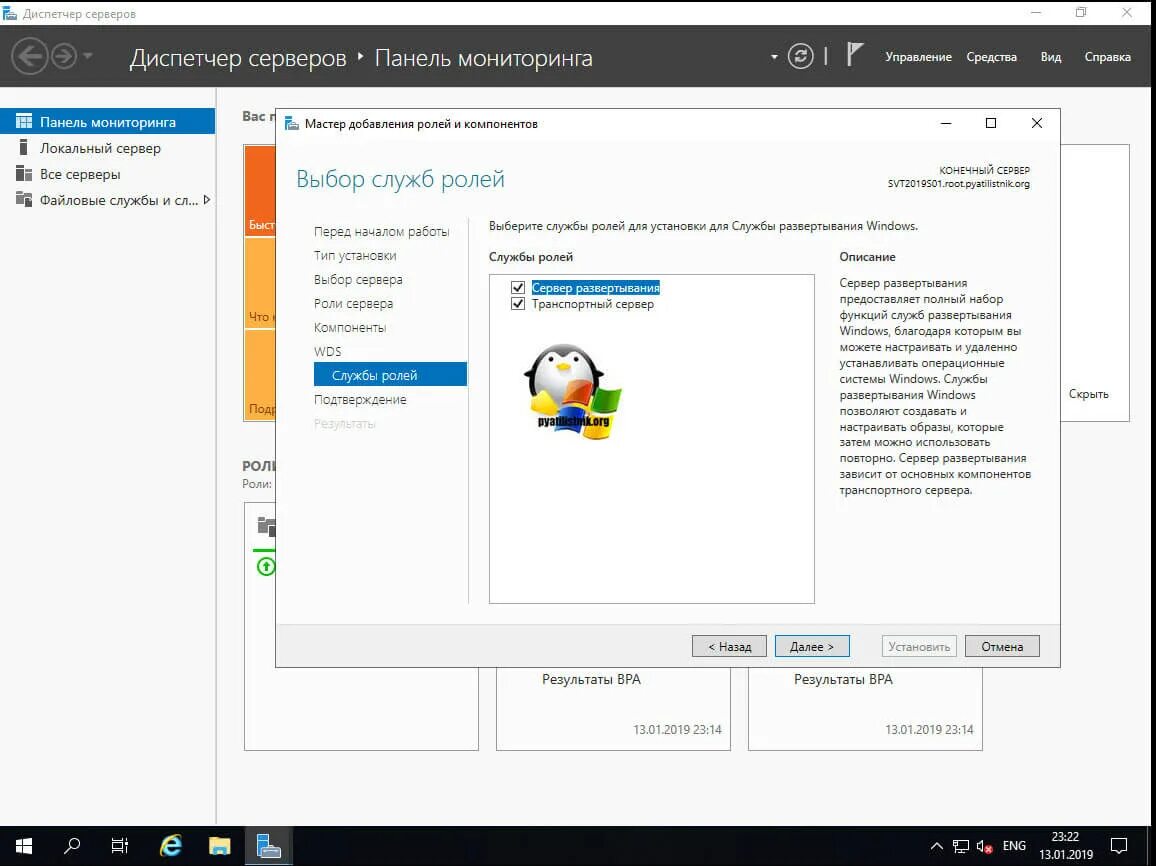Open the Action Center icon in system tray
1156x866 pixels.
(x=1120, y=845)
